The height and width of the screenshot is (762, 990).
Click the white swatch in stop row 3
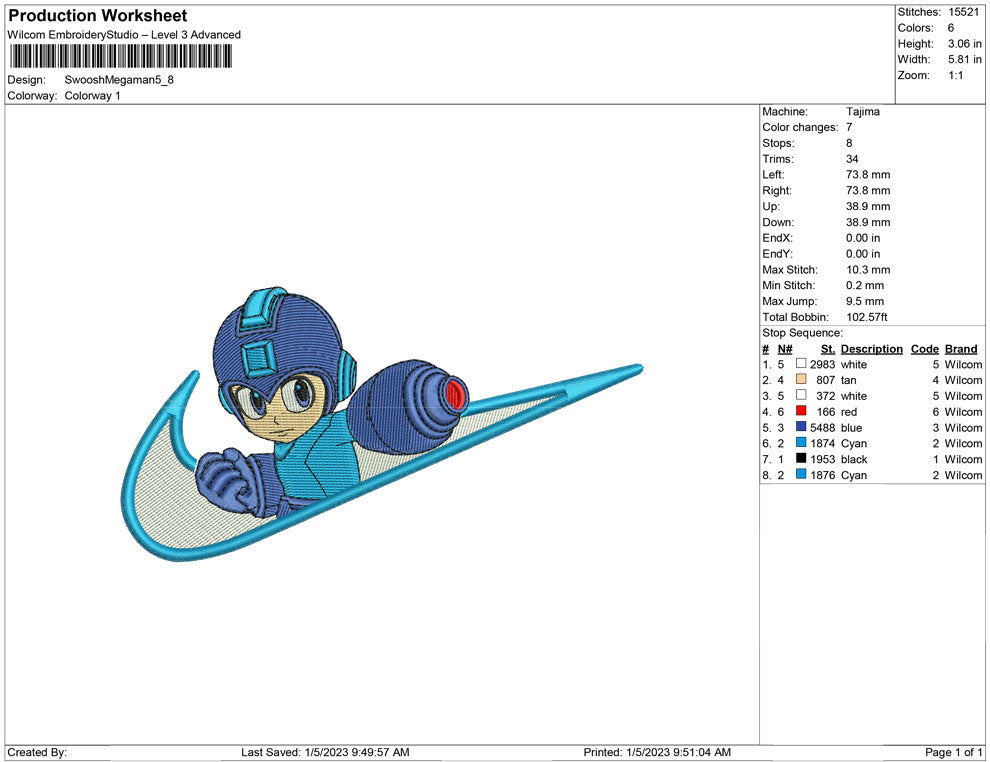(x=801, y=395)
